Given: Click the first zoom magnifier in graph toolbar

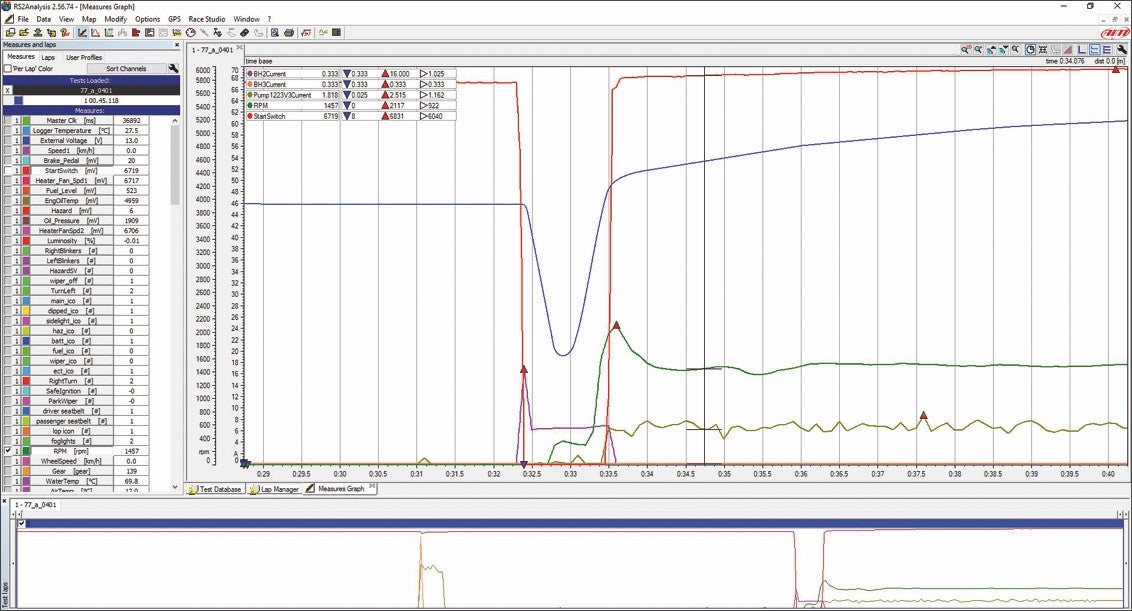Looking at the screenshot, I should tap(966, 49).
